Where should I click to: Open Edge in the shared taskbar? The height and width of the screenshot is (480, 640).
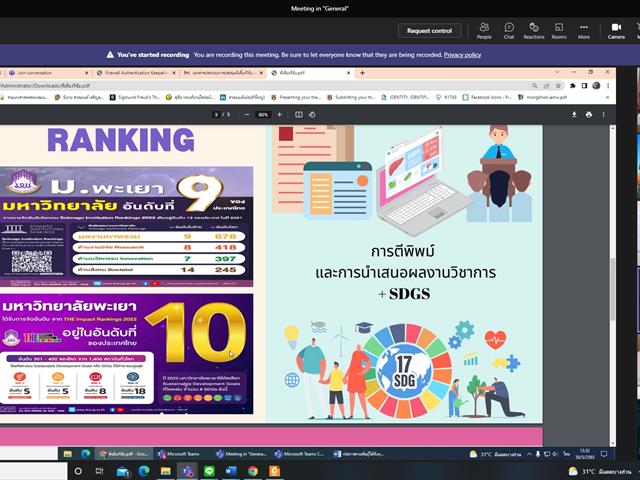pos(85,453)
